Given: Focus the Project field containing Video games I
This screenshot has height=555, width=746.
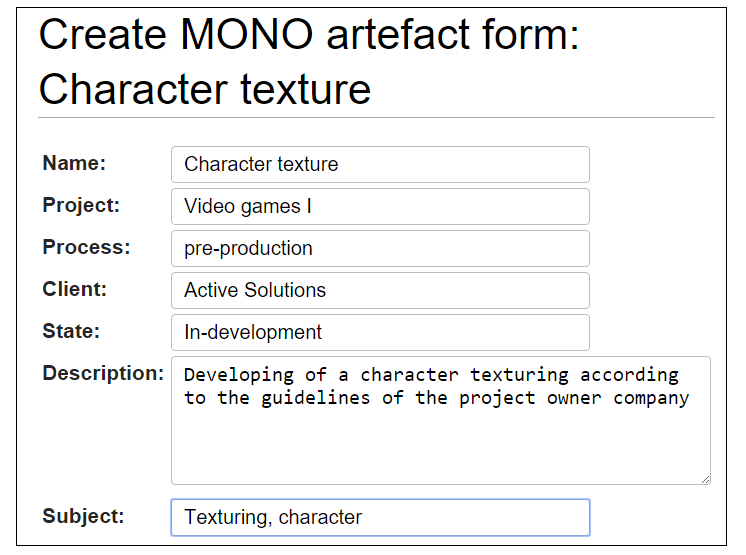Looking at the screenshot, I should (380, 206).
